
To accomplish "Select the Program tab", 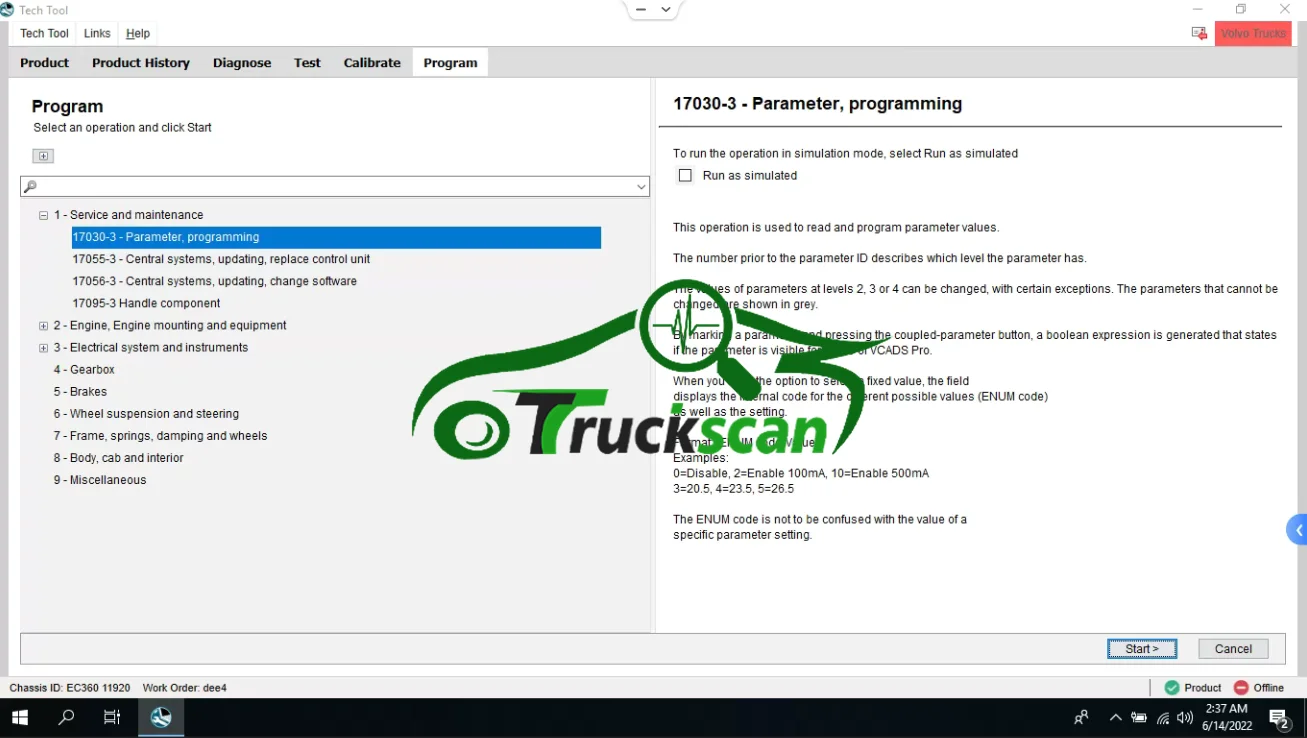I will [451, 63].
